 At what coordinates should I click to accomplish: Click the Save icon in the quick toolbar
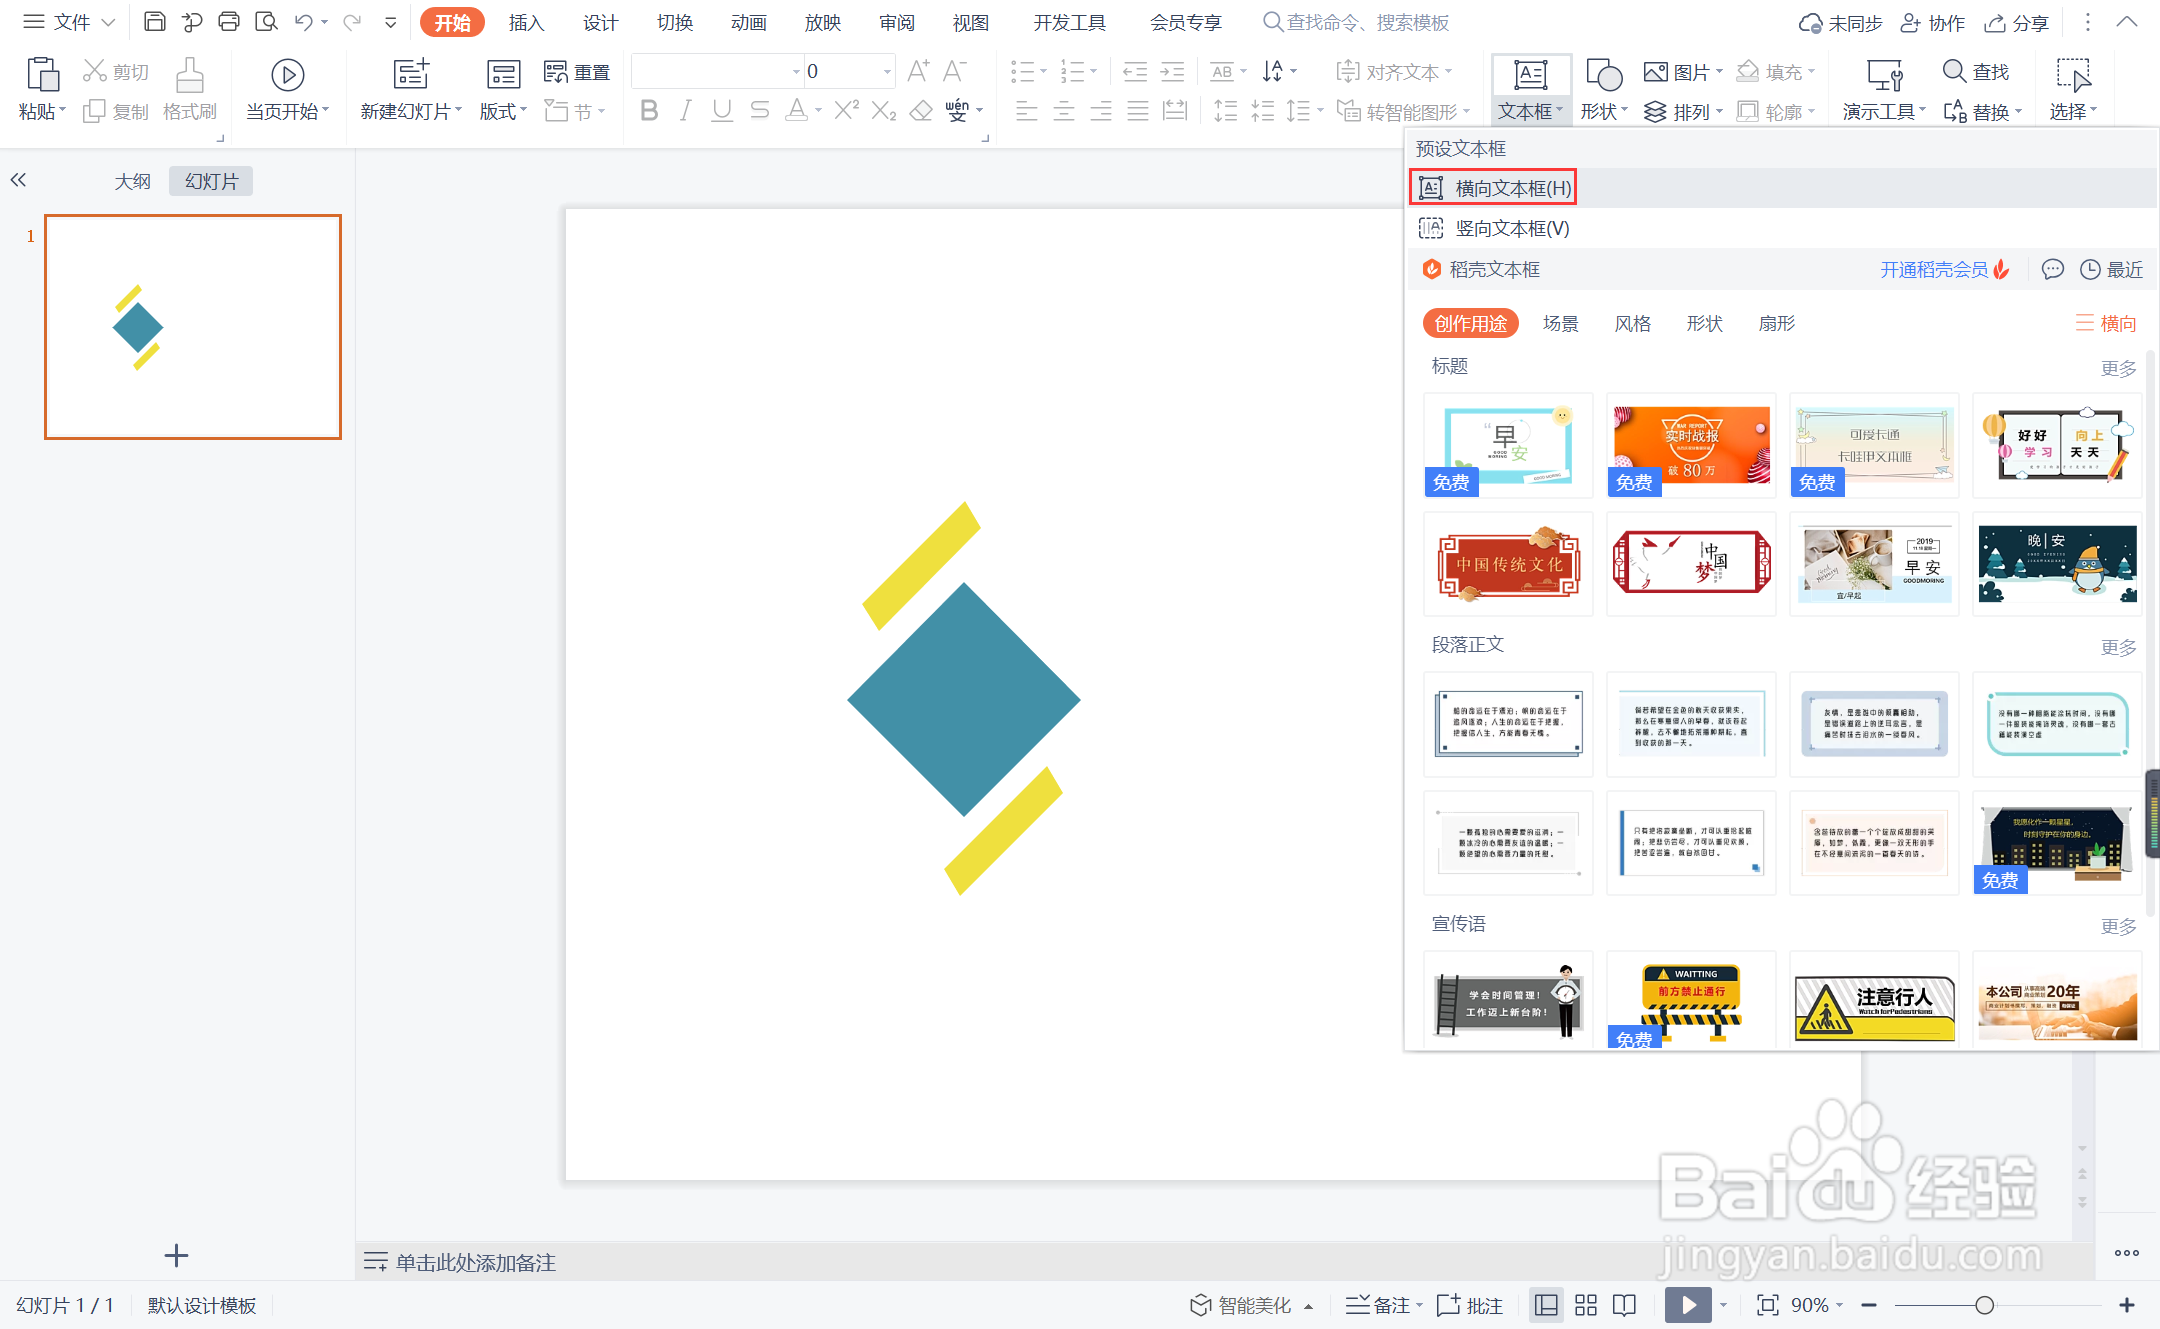[x=154, y=22]
